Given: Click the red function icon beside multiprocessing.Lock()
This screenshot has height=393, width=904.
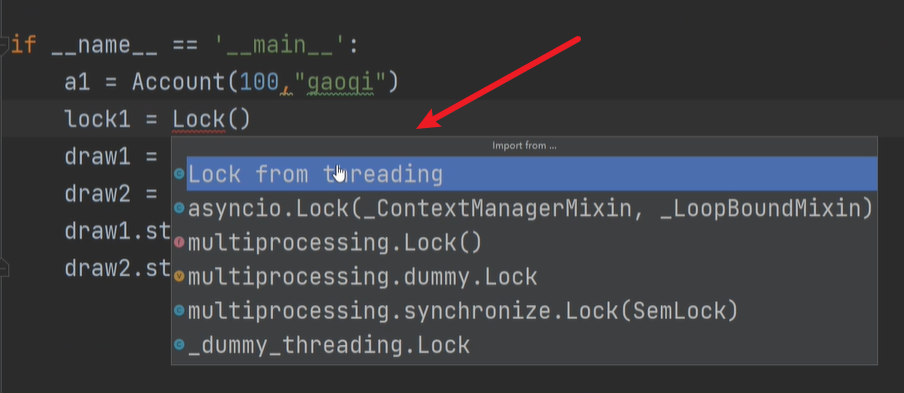Looking at the screenshot, I should [179, 243].
